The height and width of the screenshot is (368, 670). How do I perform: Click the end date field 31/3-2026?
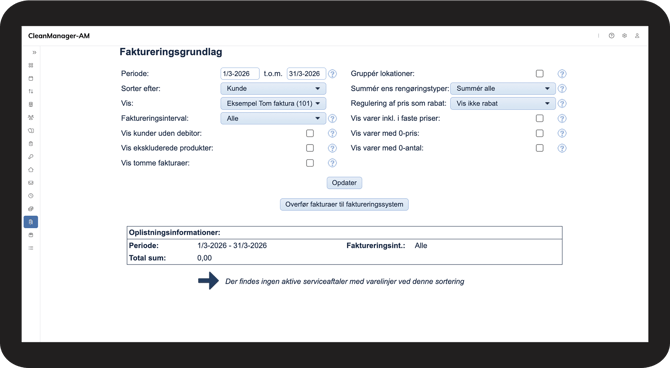306,74
